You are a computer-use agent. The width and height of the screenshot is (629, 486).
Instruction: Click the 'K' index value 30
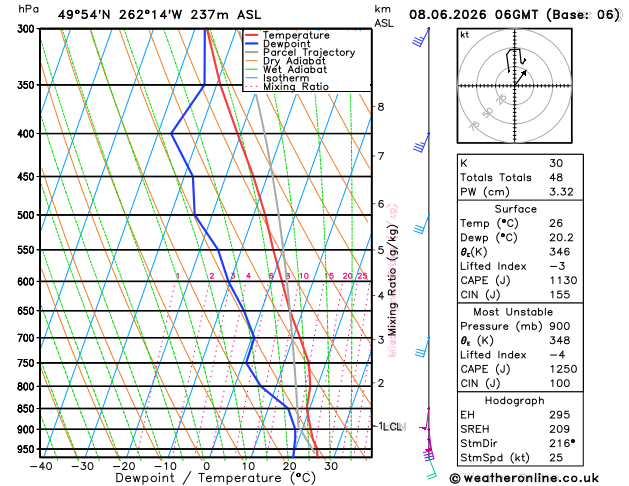[556, 163]
